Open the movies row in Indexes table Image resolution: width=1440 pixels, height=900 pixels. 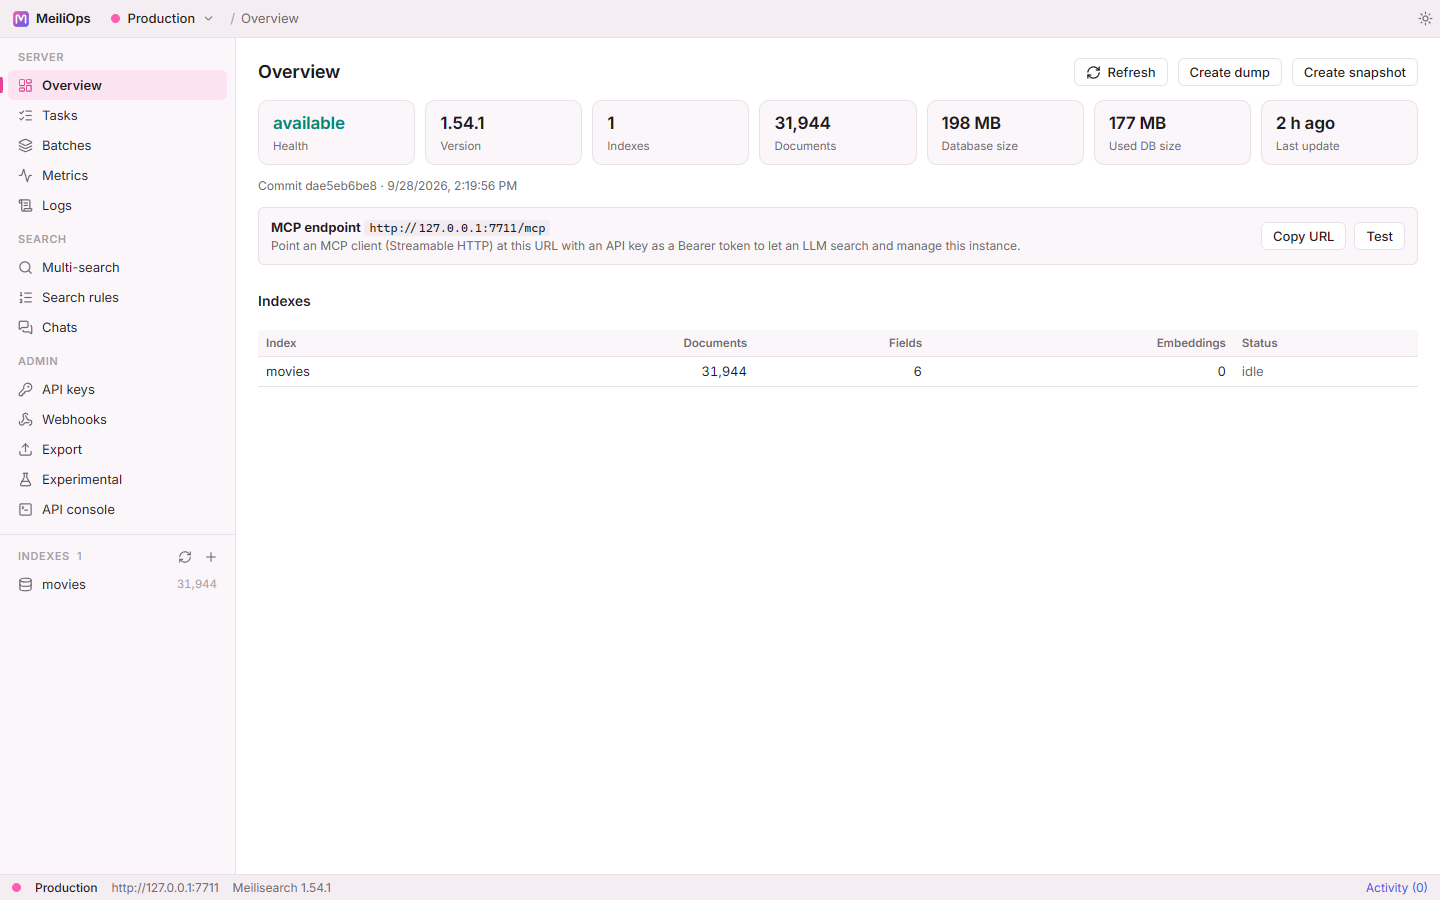[837, 372]
